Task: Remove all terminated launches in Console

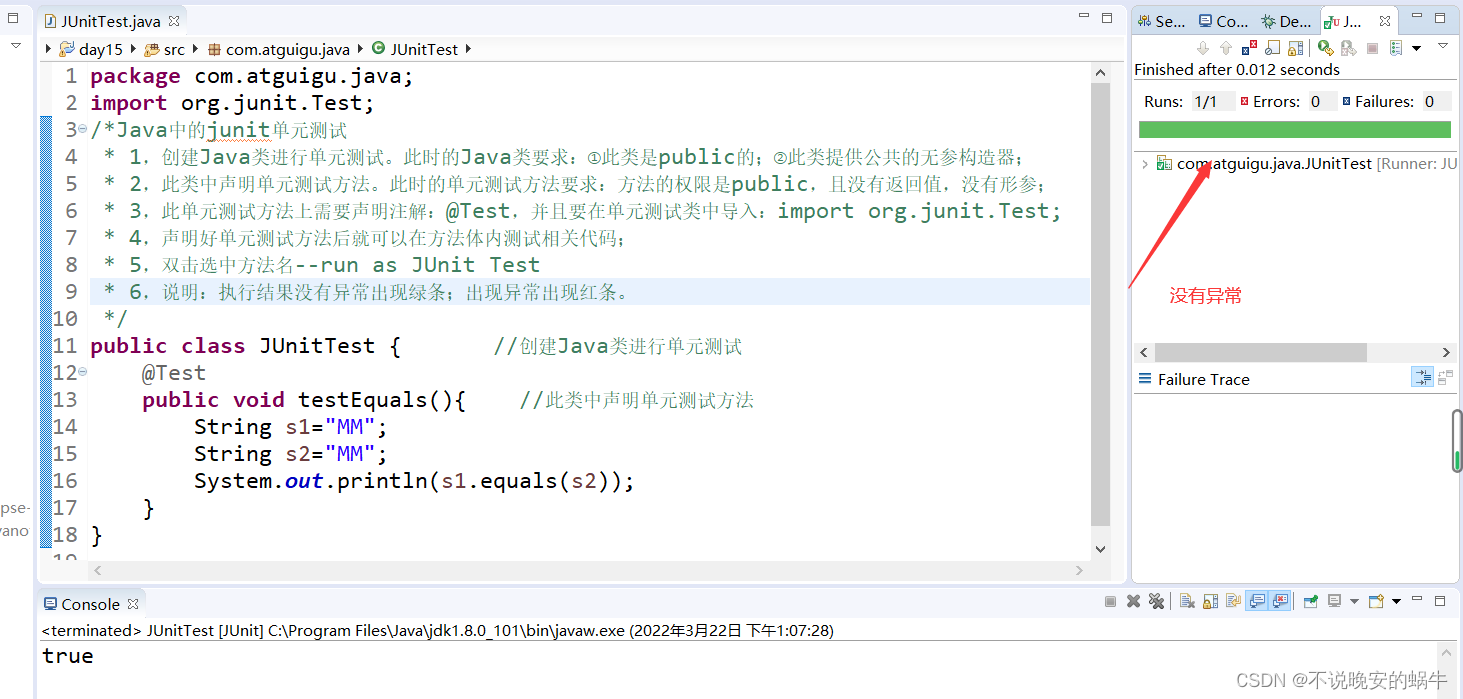Action: [1156, 601]
